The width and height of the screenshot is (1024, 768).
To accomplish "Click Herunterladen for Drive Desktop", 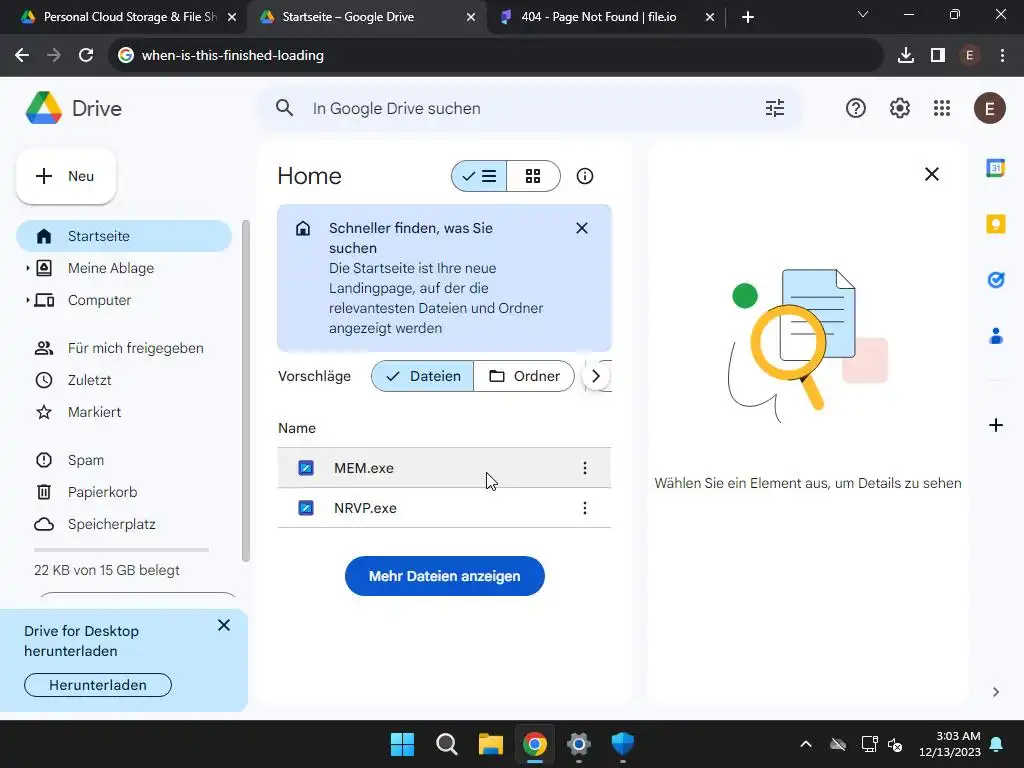I will (x=98, y=685).
